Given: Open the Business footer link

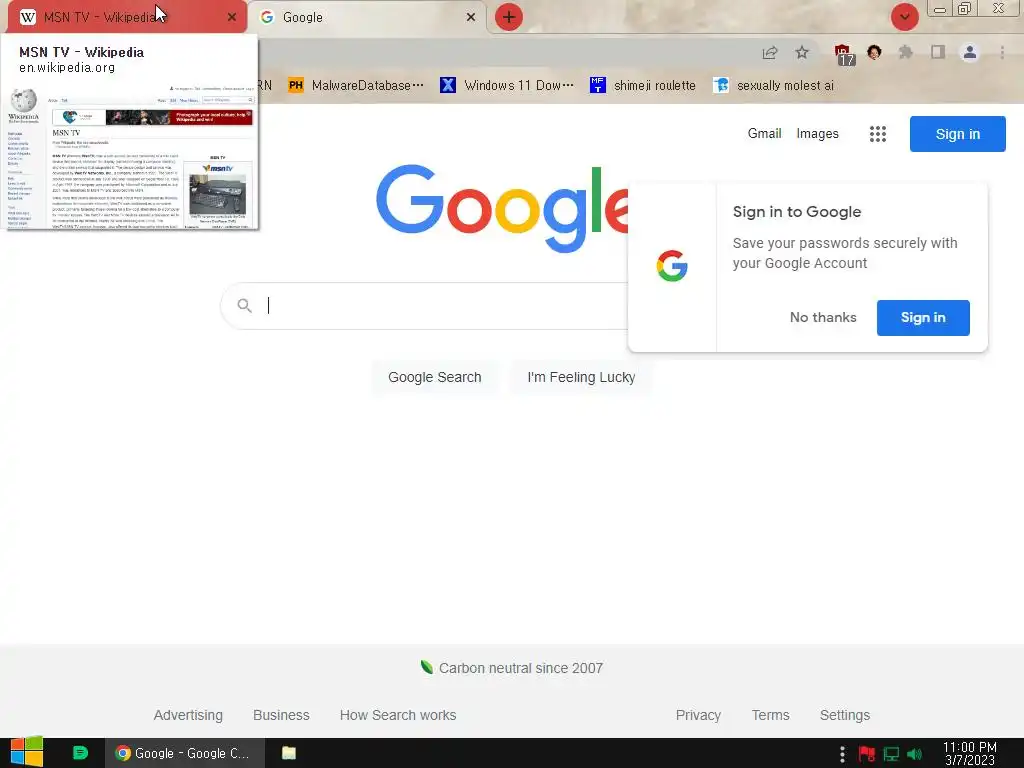Looking at the screenshot, I should [281, 715].
